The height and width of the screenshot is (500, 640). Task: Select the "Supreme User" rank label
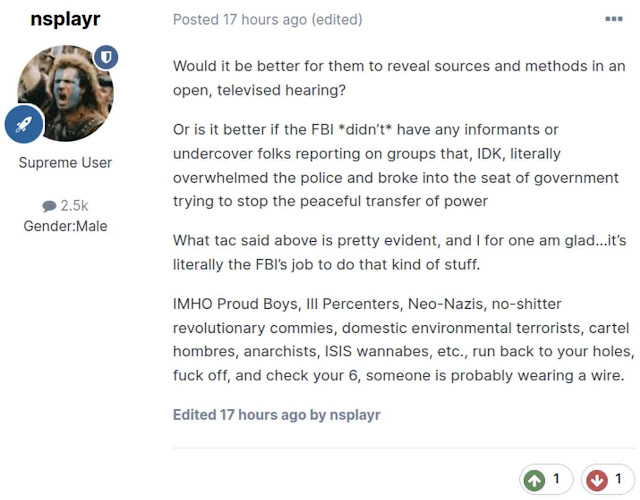(65, 162)
